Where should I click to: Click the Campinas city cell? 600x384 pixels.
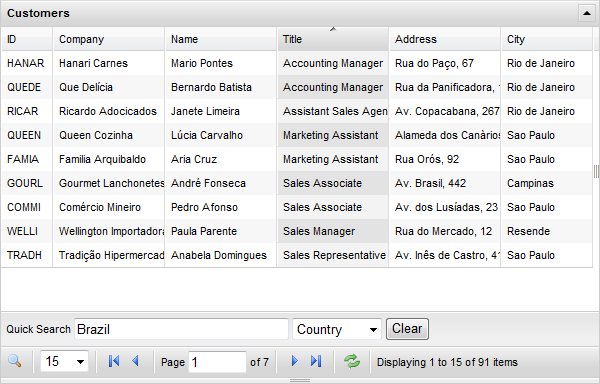[x=547, y=183]
